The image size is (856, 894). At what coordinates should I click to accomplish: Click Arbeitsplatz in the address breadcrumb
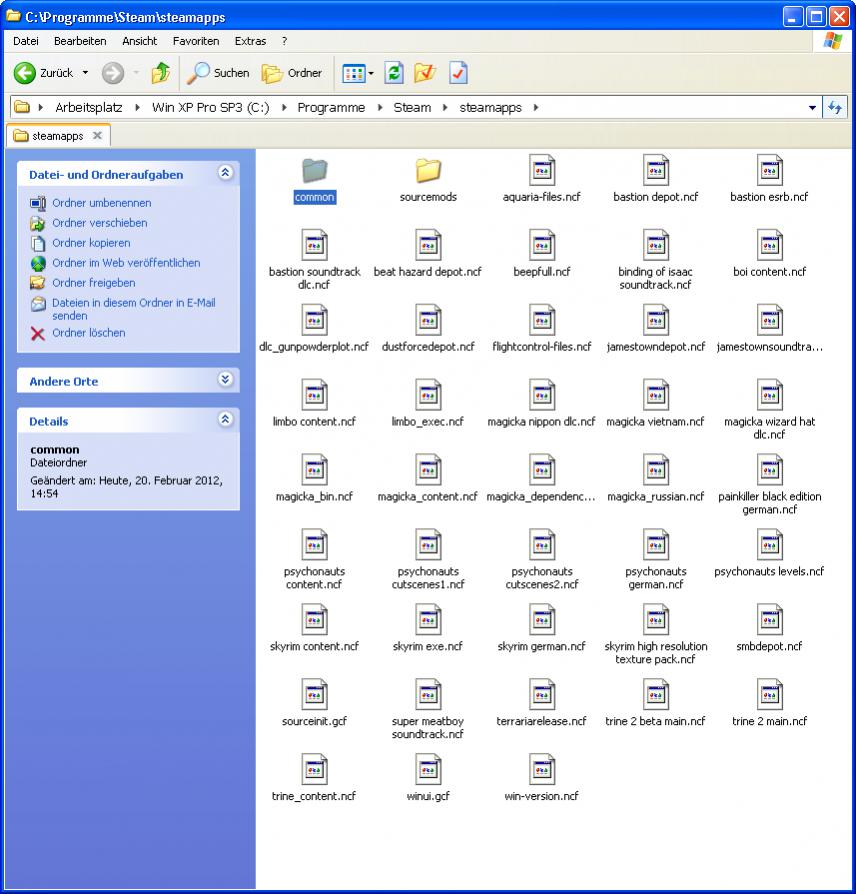(88, 107)
